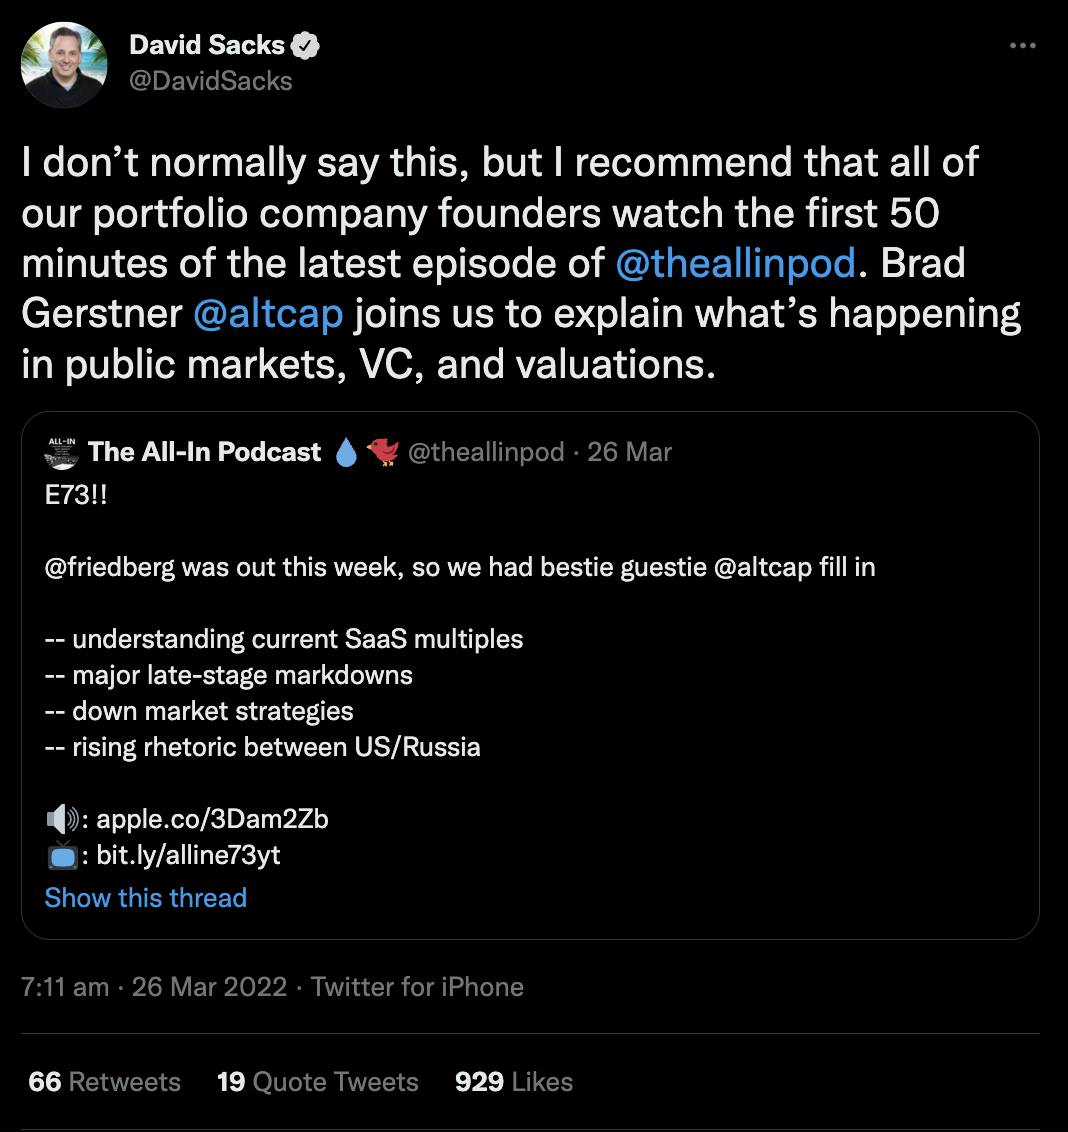View the 19 Quote Tweets list
1068x1132 pixels.
point(317,1082)
